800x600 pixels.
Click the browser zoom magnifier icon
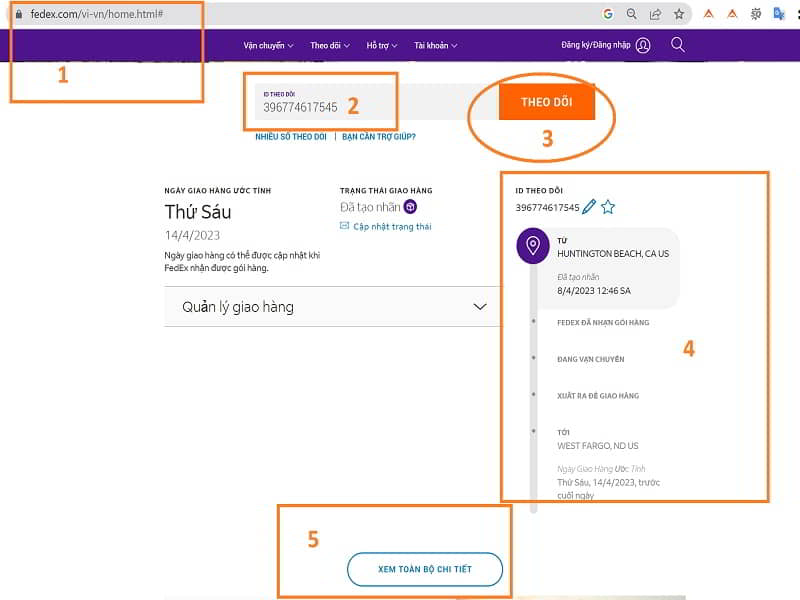(630, 14)
